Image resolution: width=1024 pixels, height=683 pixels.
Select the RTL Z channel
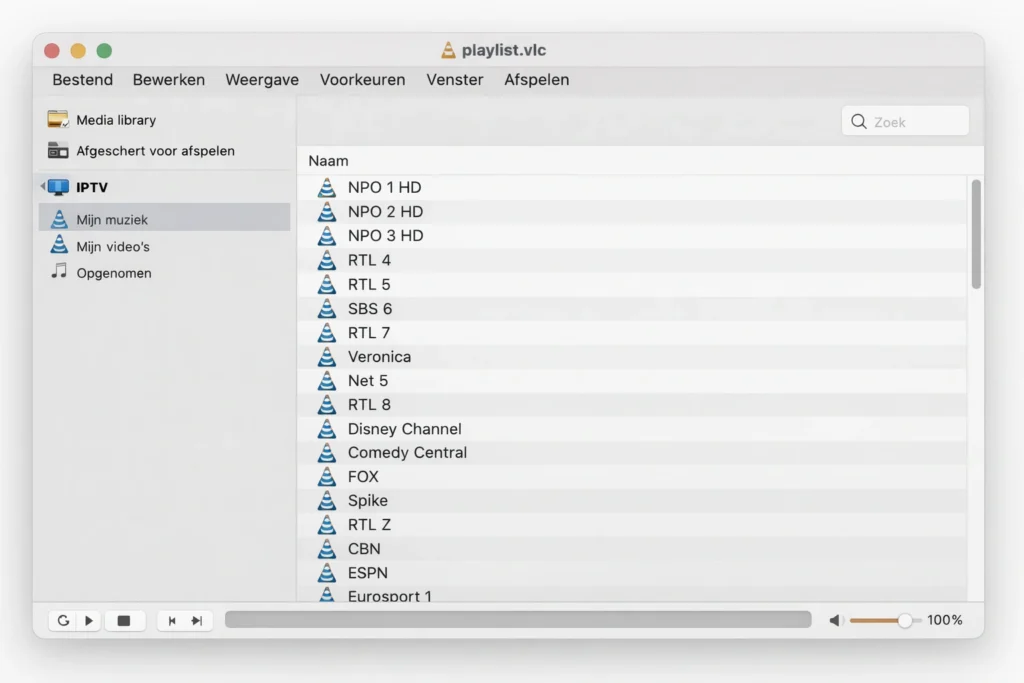(632, 525)
